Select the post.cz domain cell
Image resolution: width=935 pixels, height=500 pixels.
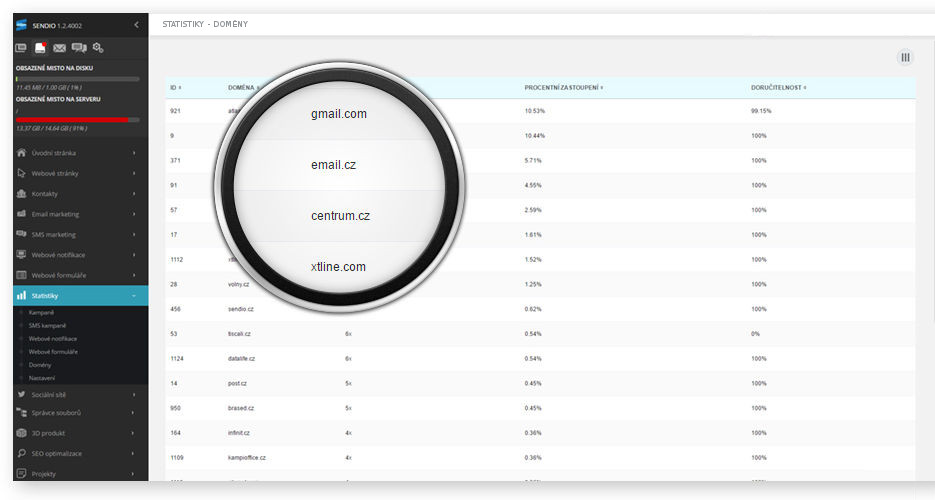point(237,383)
